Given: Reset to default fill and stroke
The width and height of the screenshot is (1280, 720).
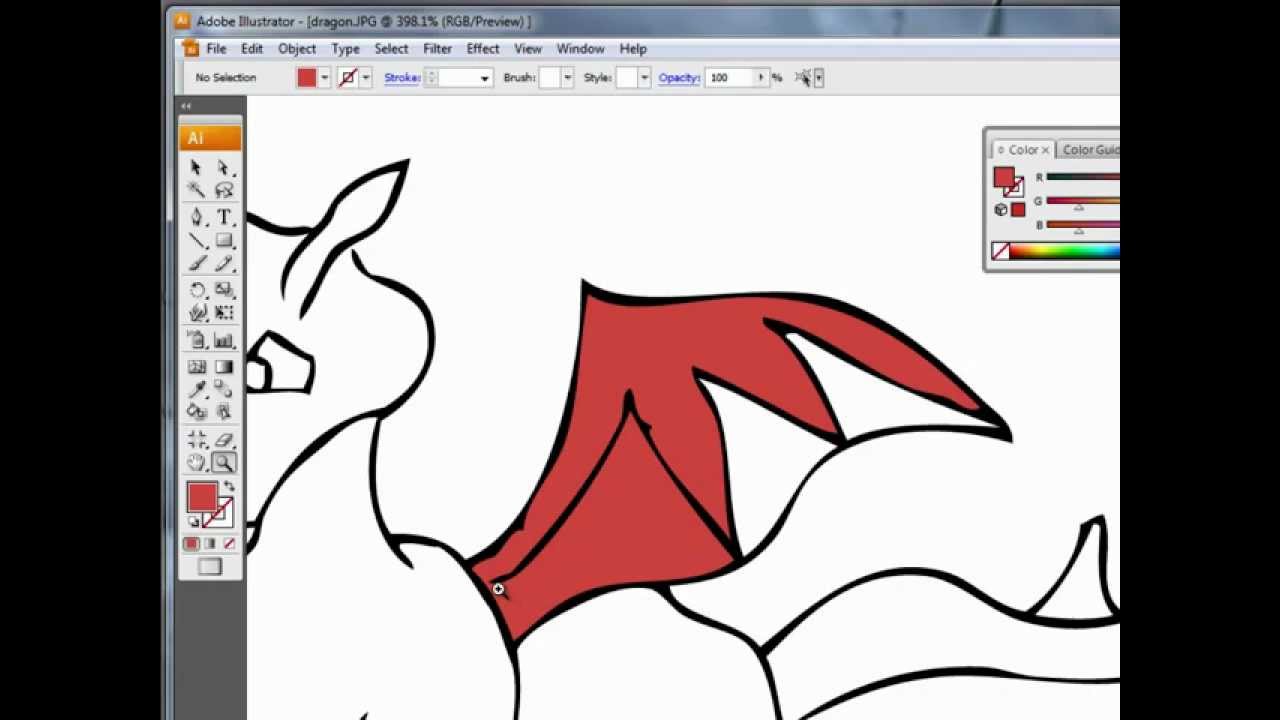Looking at the screenshot, I should 193,522.
